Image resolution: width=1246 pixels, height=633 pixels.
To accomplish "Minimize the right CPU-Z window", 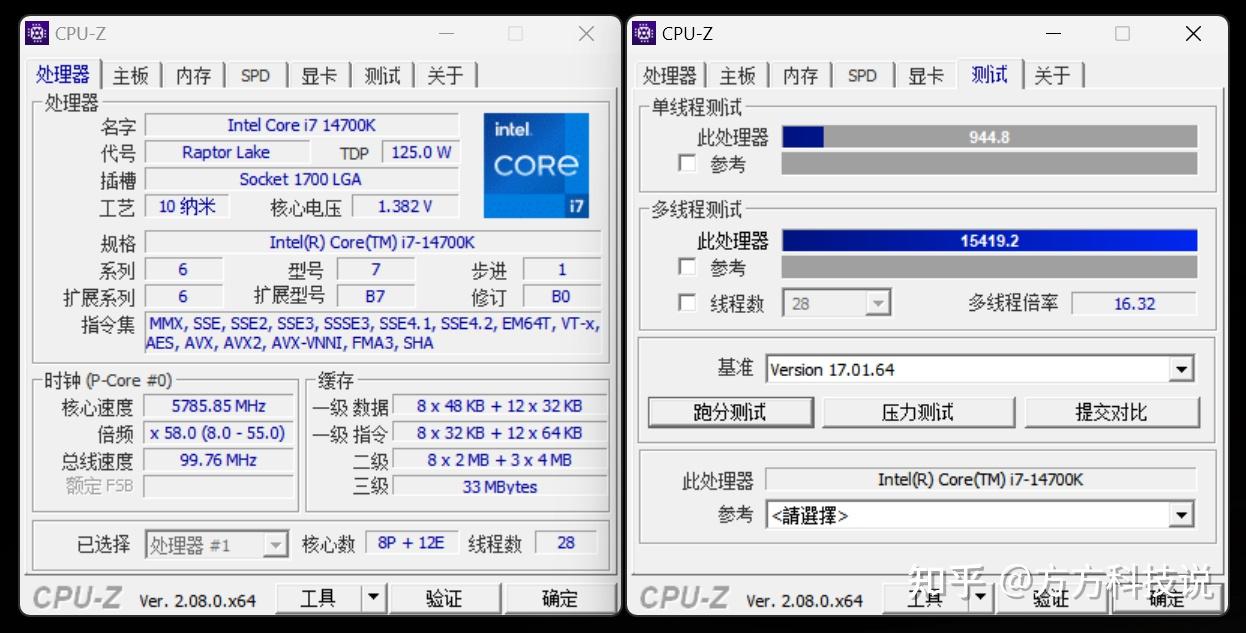I will [1053, 33].
